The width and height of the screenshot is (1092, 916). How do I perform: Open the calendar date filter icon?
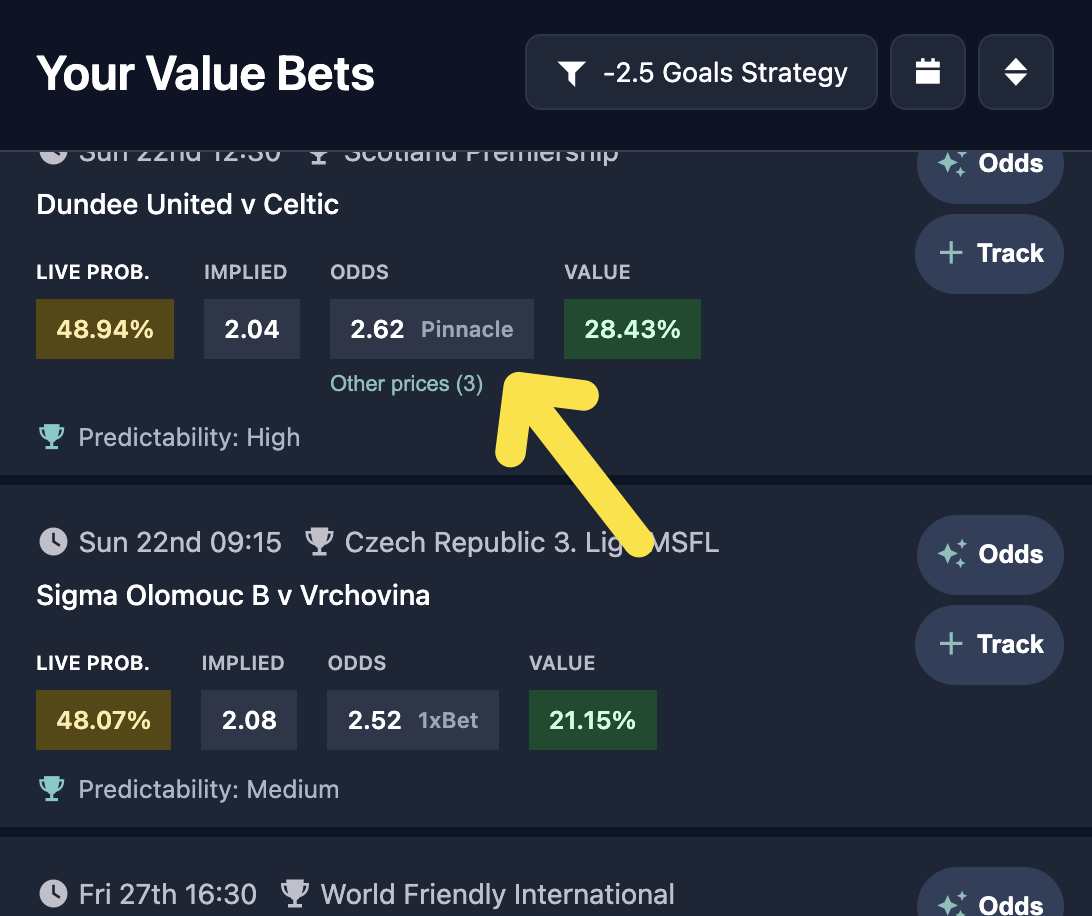pyautogui.click(x=928, y=72)
